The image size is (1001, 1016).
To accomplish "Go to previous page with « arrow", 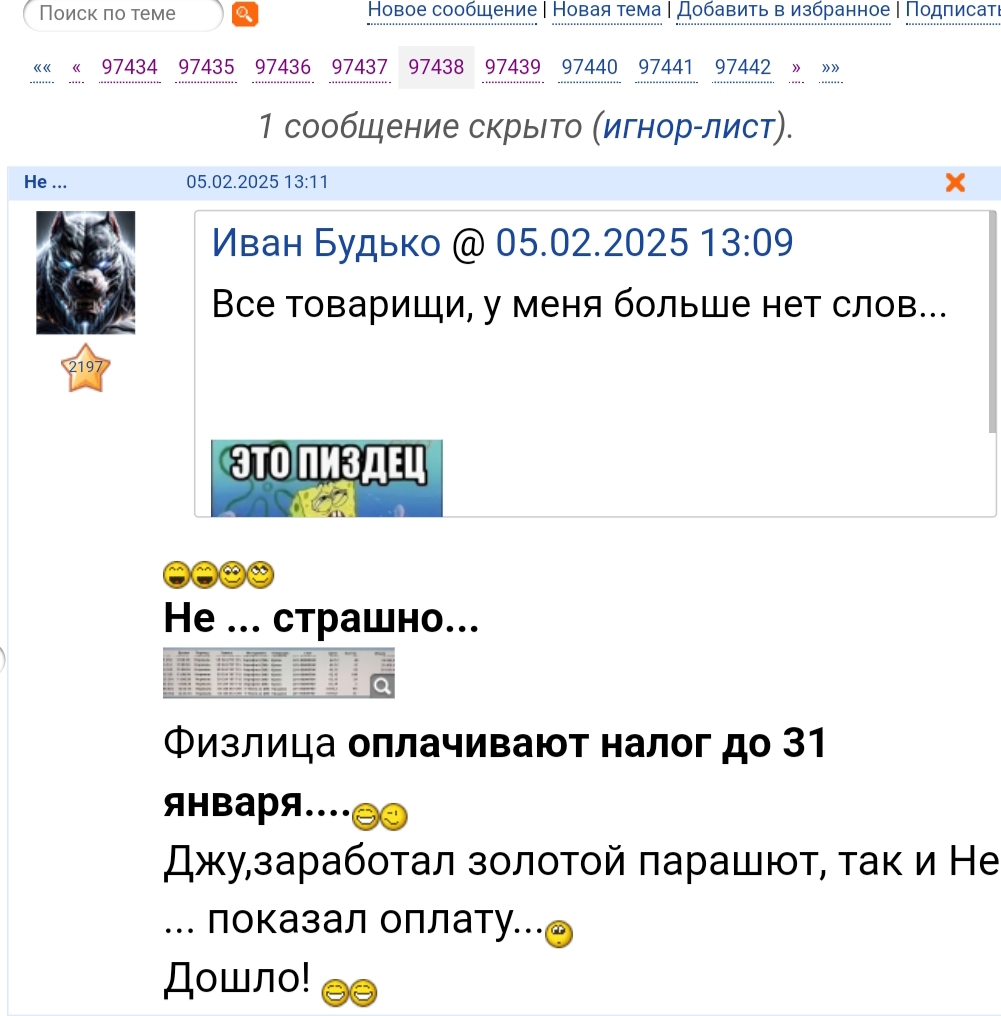I will point(76,68).
